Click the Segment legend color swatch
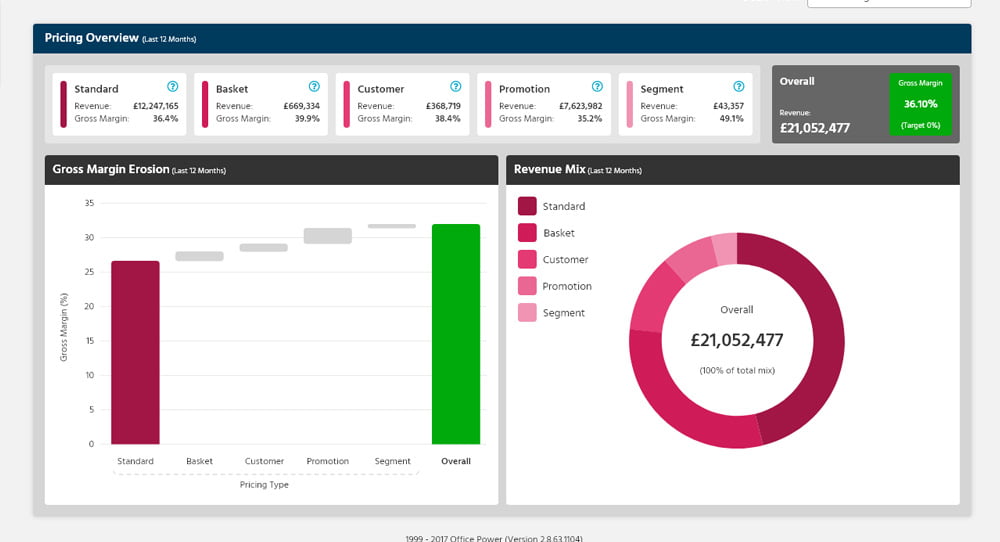 (x=527, y=313)
